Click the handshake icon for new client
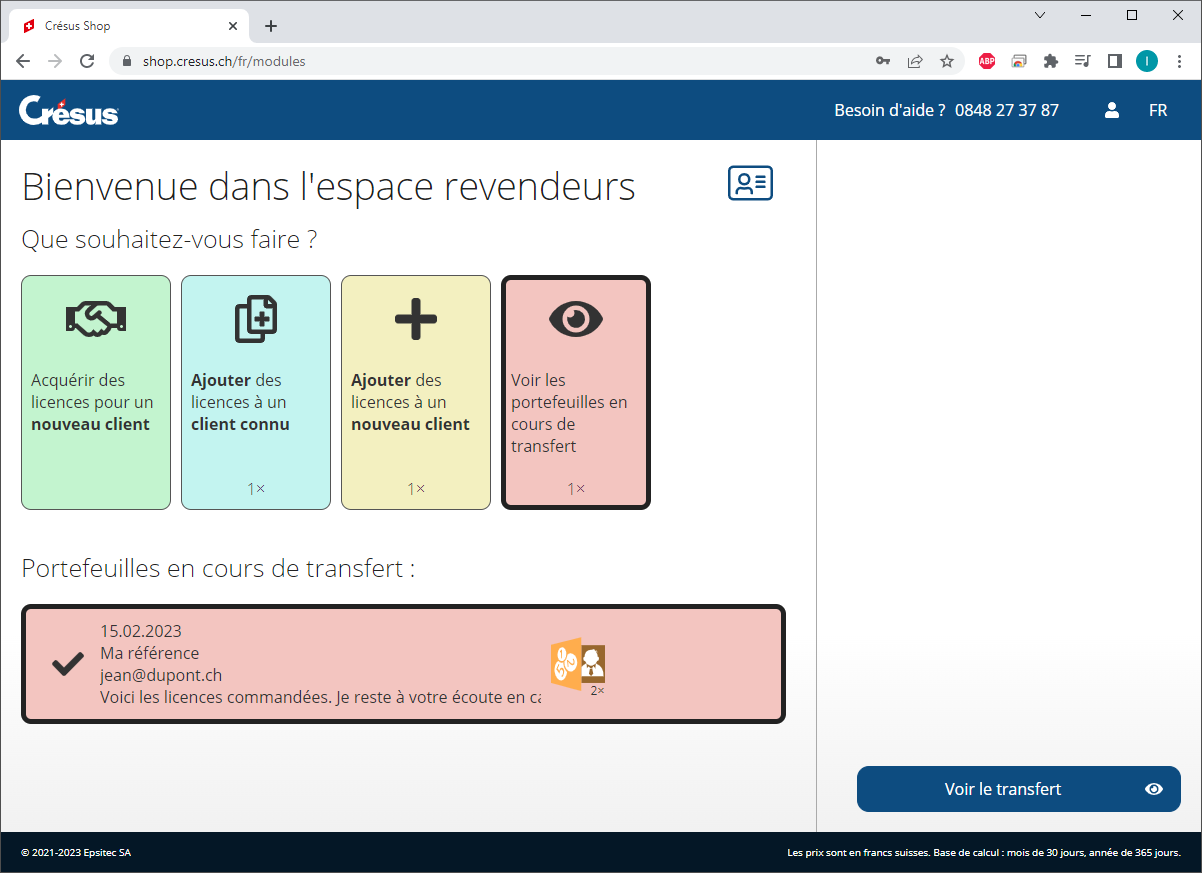1202x873 pixels. click(x=95, y=319)
